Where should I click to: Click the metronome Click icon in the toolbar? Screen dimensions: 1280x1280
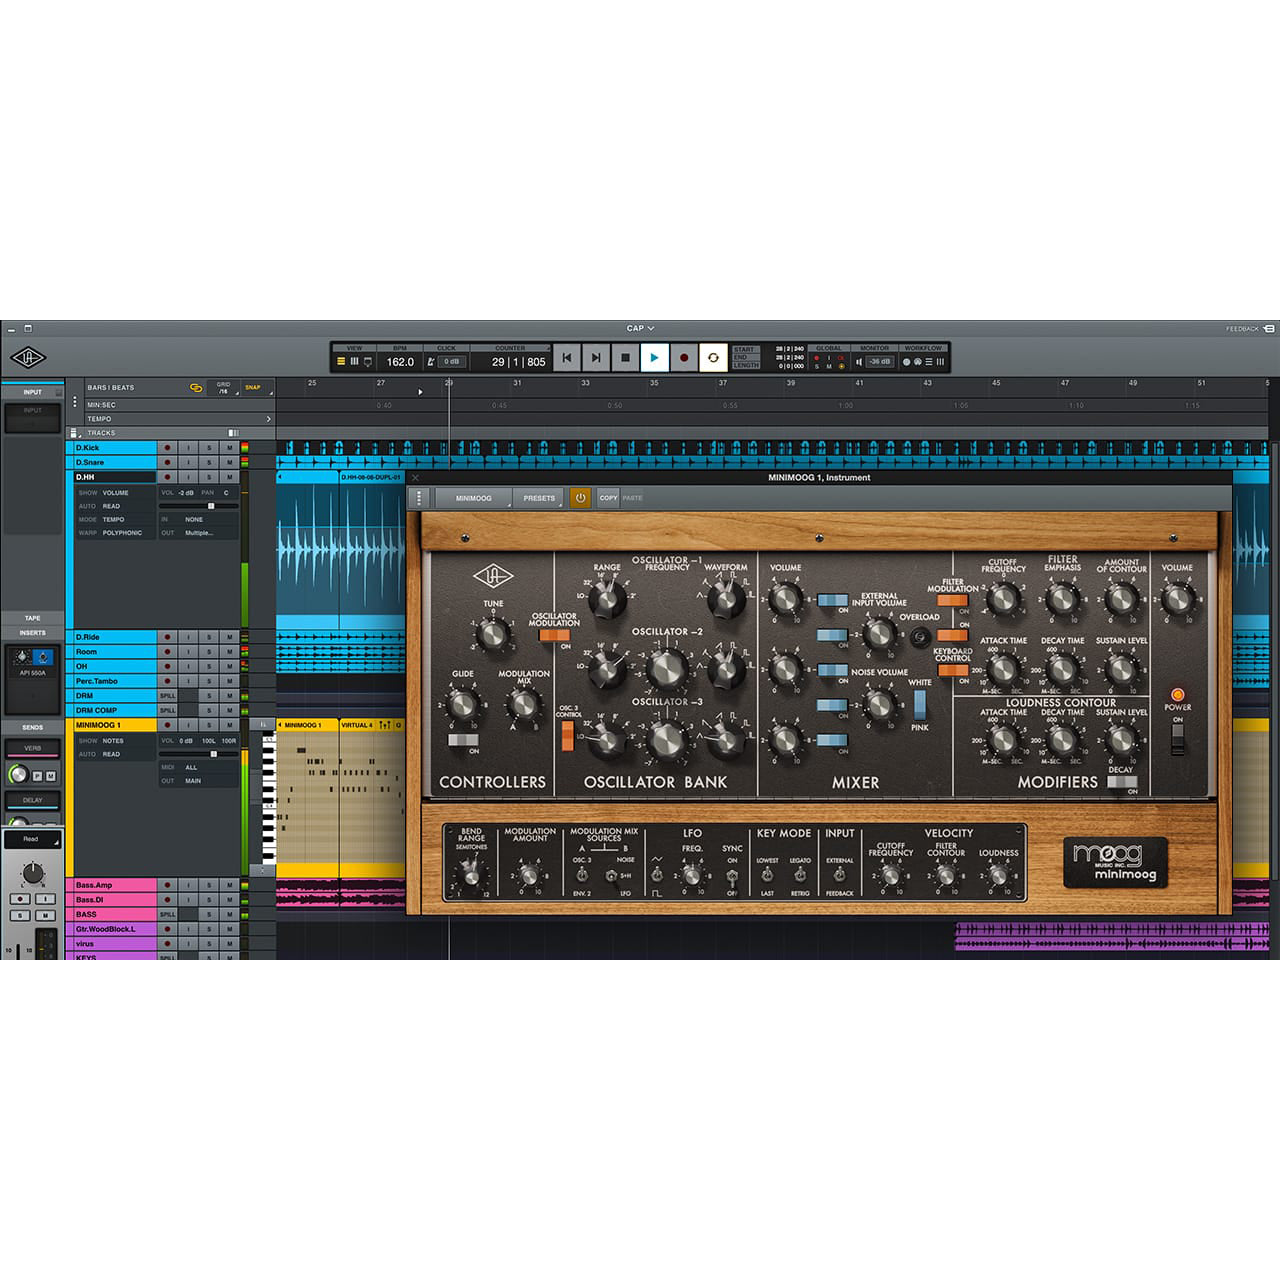tap(430, 360)
